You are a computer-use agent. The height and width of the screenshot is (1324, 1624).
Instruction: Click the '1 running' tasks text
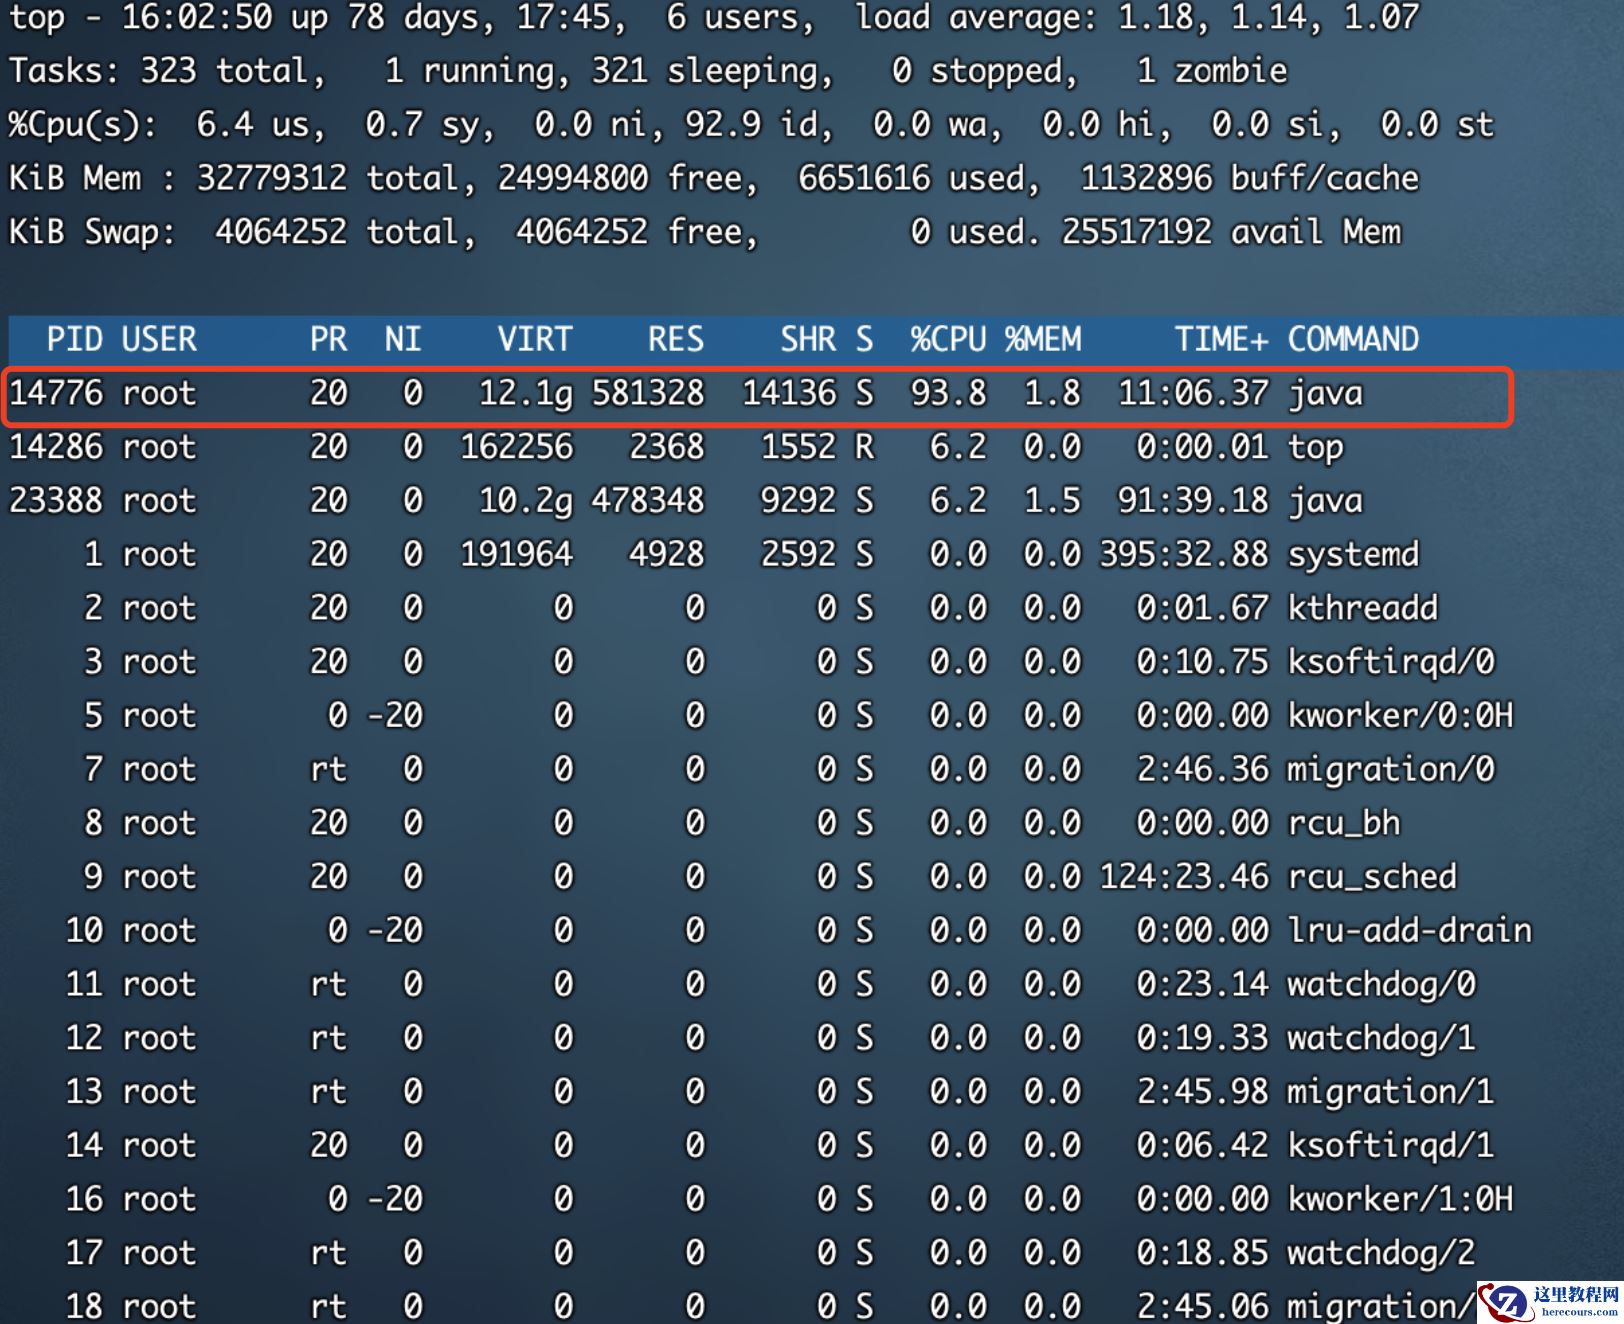[x=470, y=71]
